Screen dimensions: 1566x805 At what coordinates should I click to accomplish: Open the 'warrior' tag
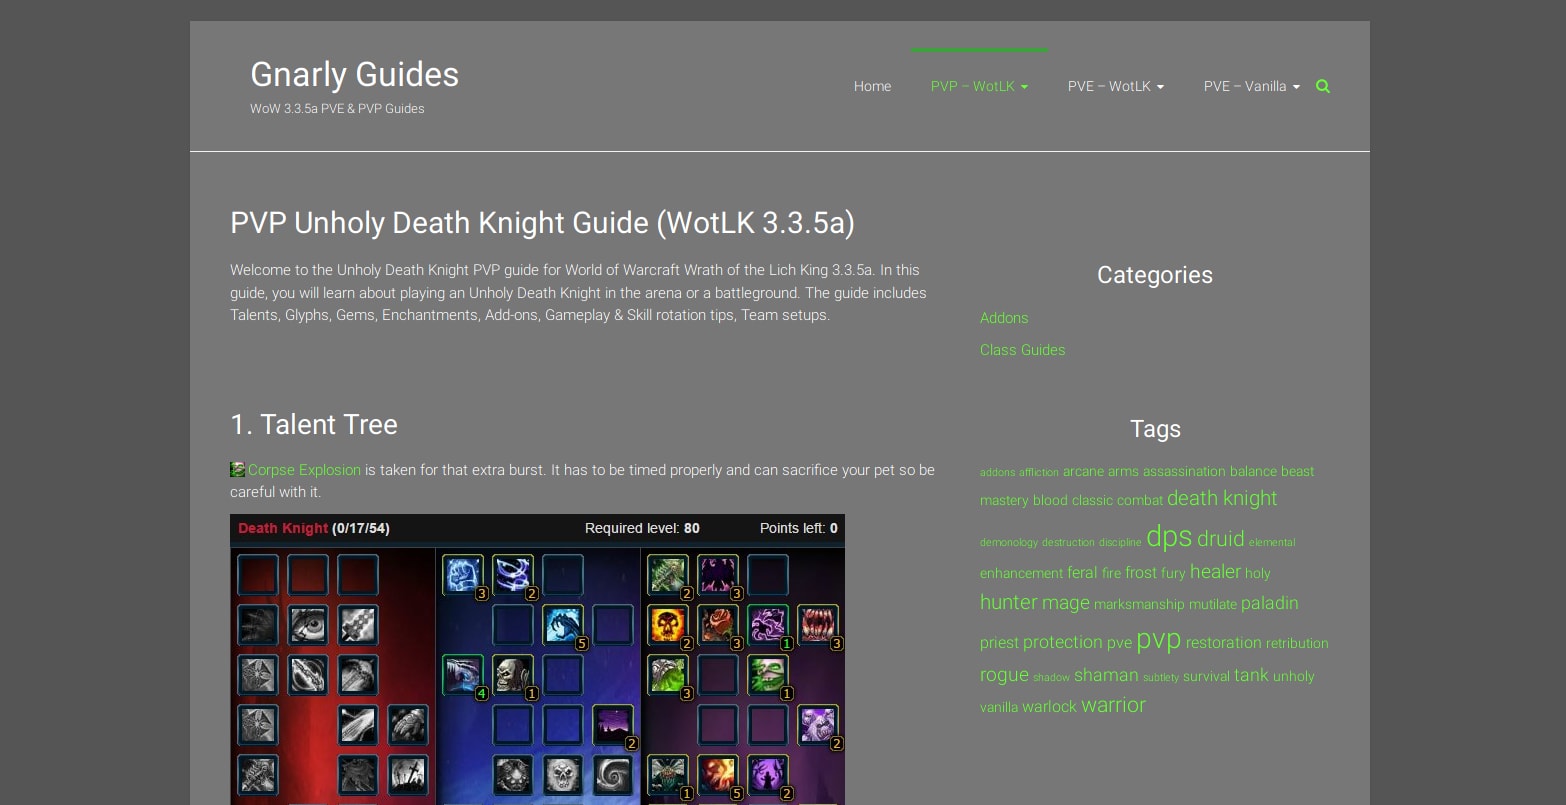[x=1113, y=705]
